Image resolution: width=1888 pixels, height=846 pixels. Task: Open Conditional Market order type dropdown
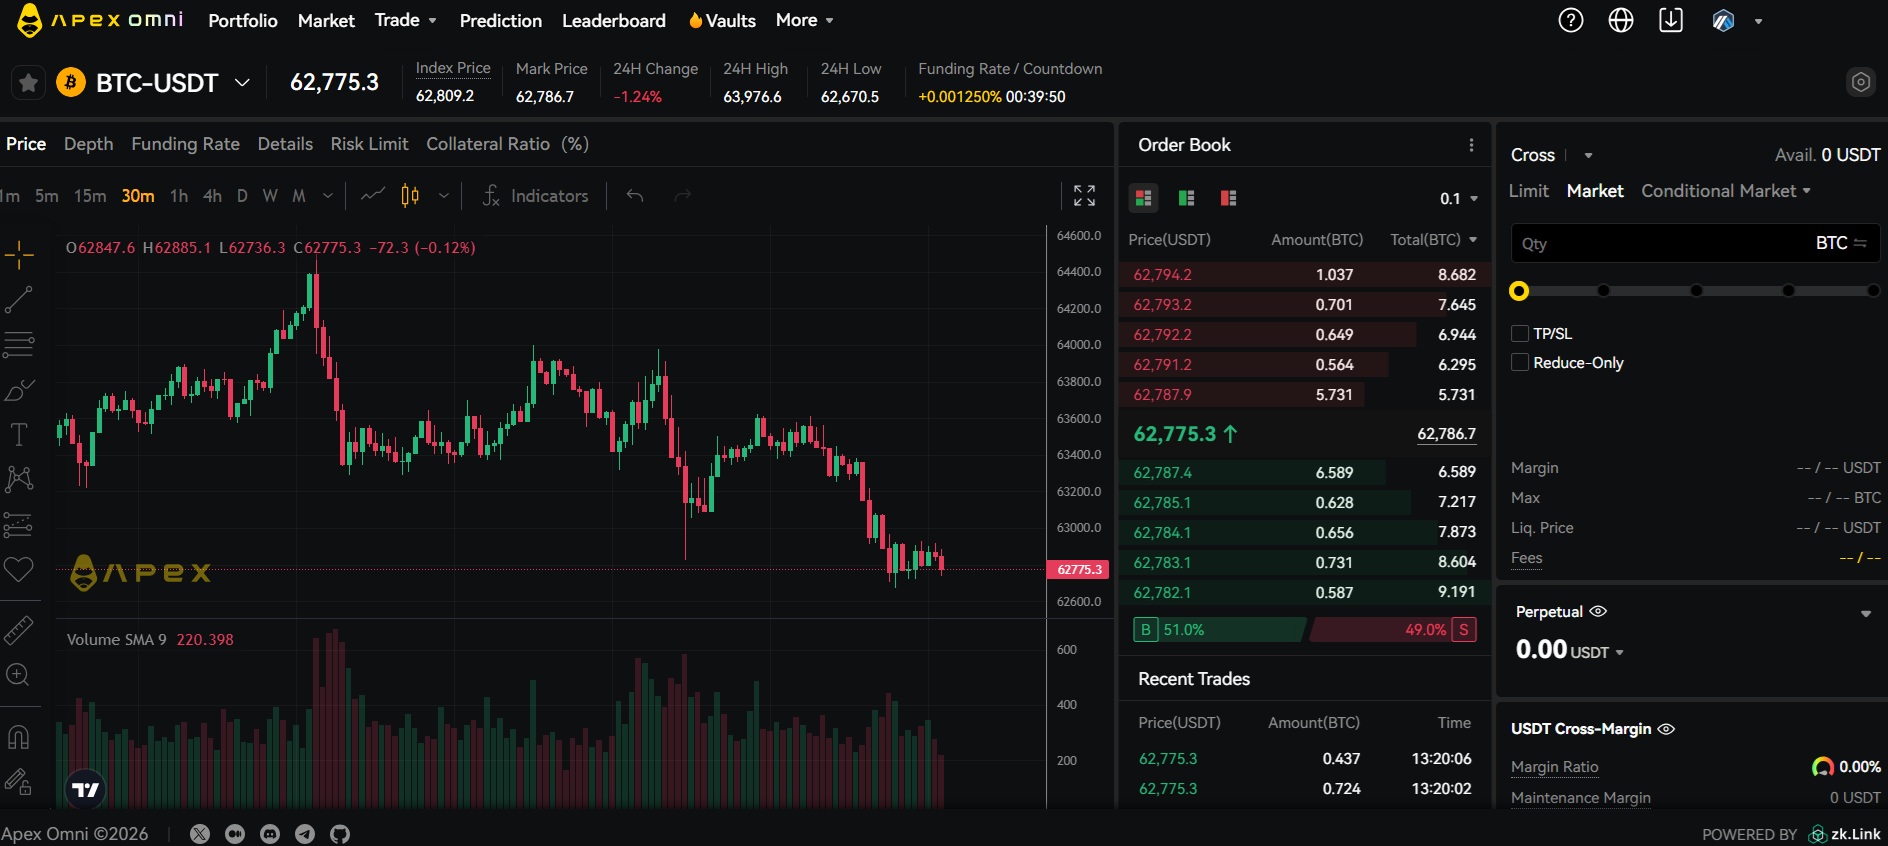[x=1726, y=190]
